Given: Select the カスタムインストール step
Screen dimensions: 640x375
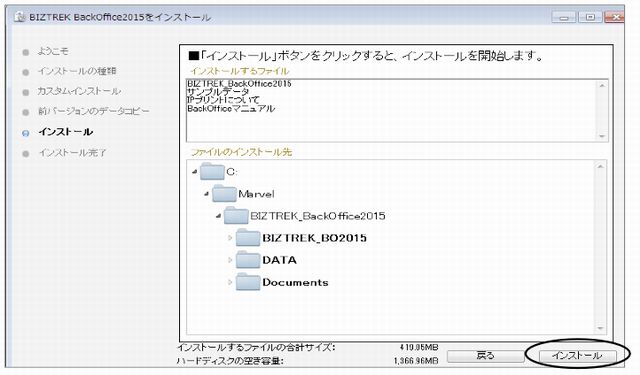Looking at the screenshot, I should 79,91.
